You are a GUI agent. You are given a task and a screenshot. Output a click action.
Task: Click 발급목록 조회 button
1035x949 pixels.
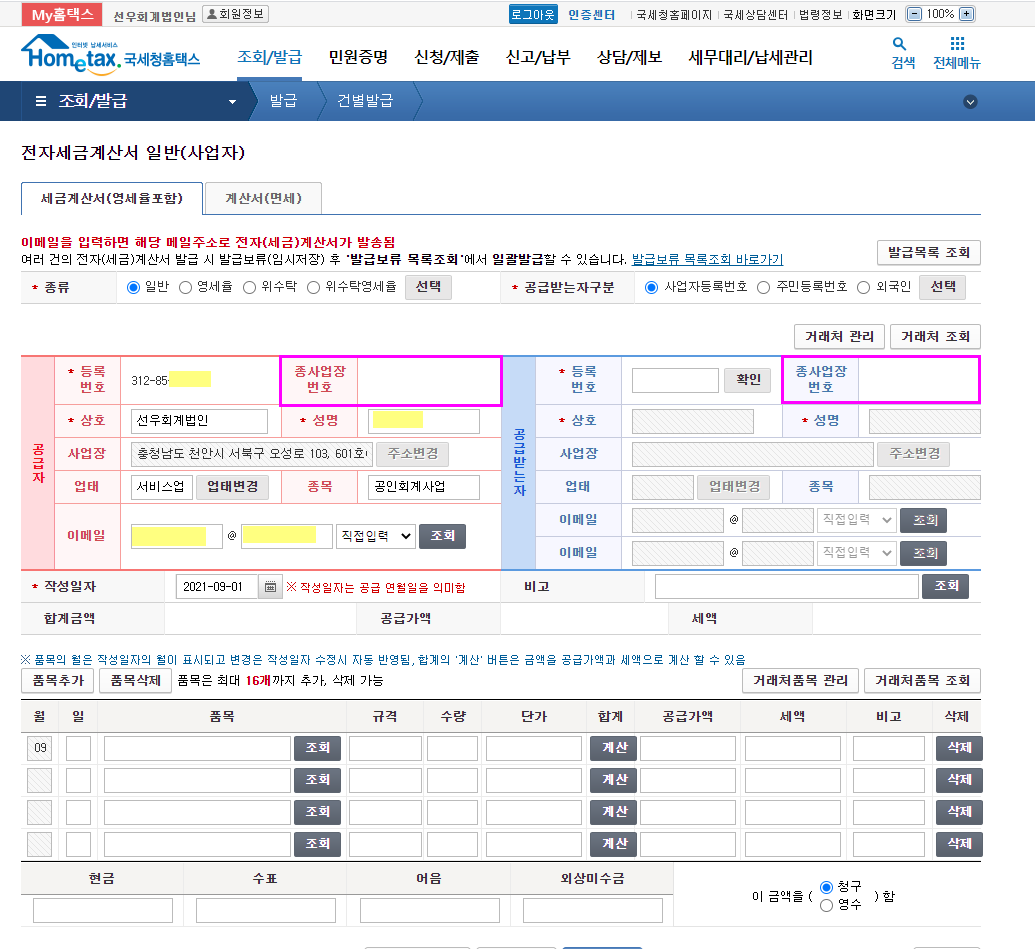point(929,253)
